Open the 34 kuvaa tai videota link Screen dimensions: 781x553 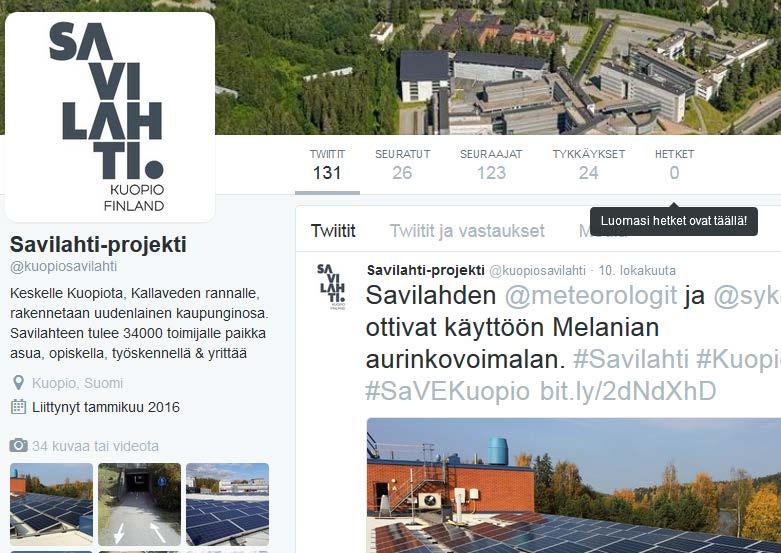(95, 446)
